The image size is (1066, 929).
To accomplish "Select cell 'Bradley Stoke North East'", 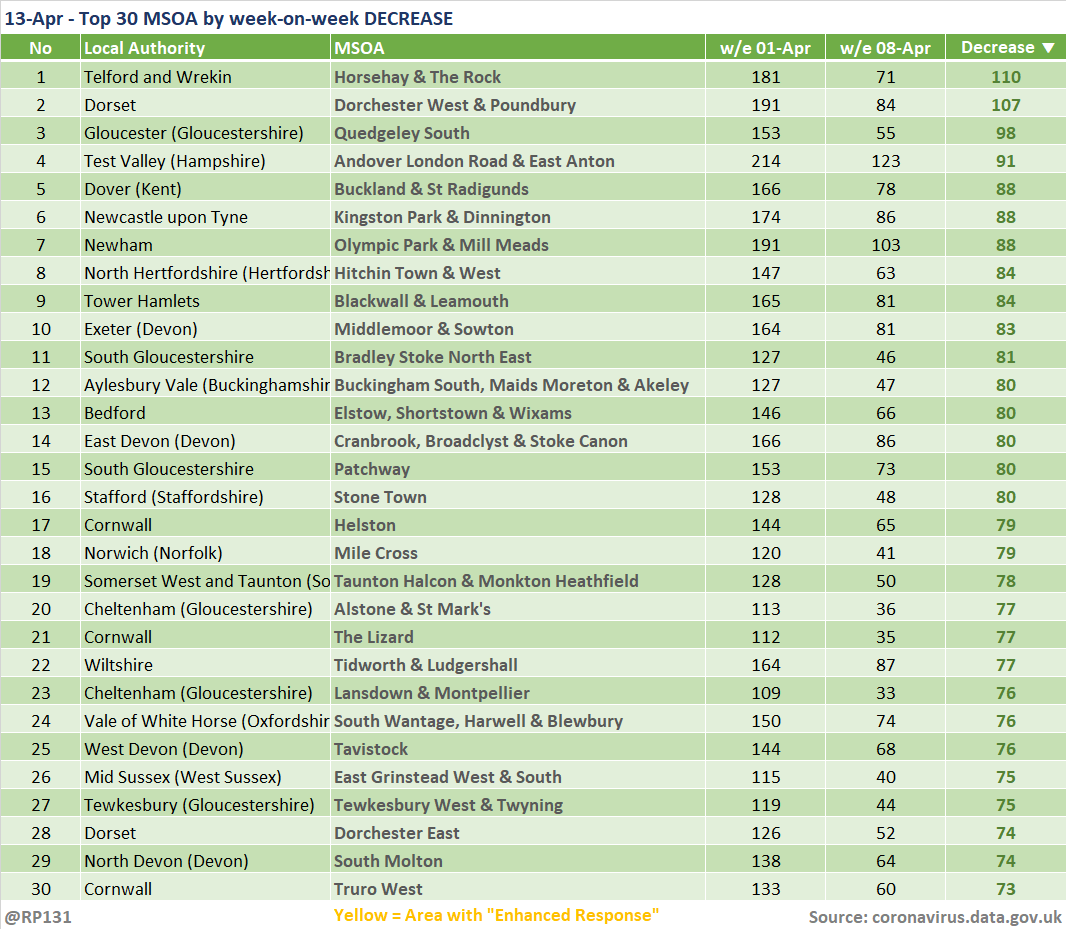I will (x=517, y=356).
